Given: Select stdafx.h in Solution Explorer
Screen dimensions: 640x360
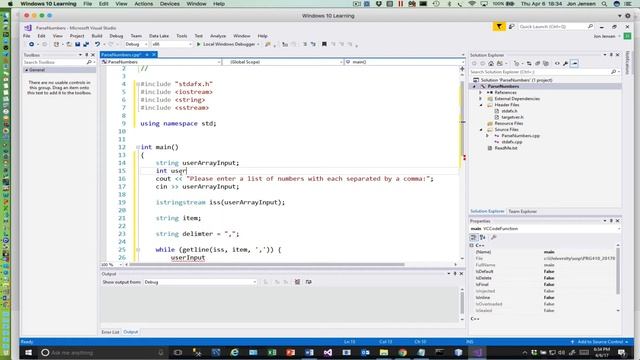Looking at the screenshot, I should pyautogui.click(x=509, y=111).
